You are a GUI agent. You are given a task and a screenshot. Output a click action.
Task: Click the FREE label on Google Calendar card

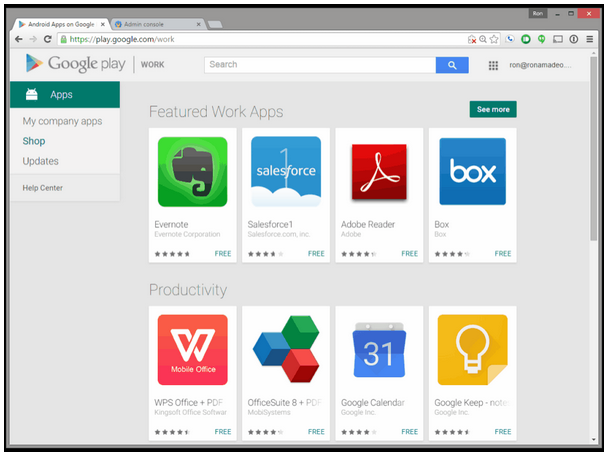(x=409, y=432)
